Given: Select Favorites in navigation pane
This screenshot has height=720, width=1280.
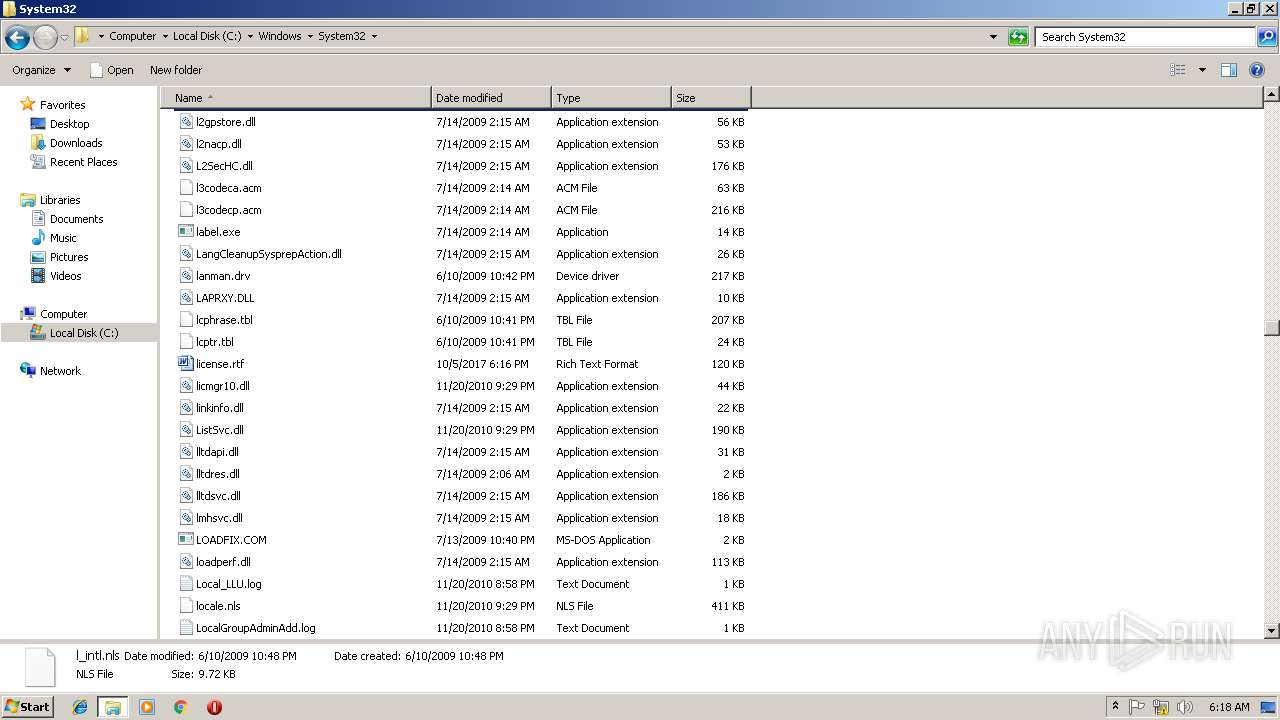Looking at the screenshot, I should pyautogui.click(x=62, y=105).
